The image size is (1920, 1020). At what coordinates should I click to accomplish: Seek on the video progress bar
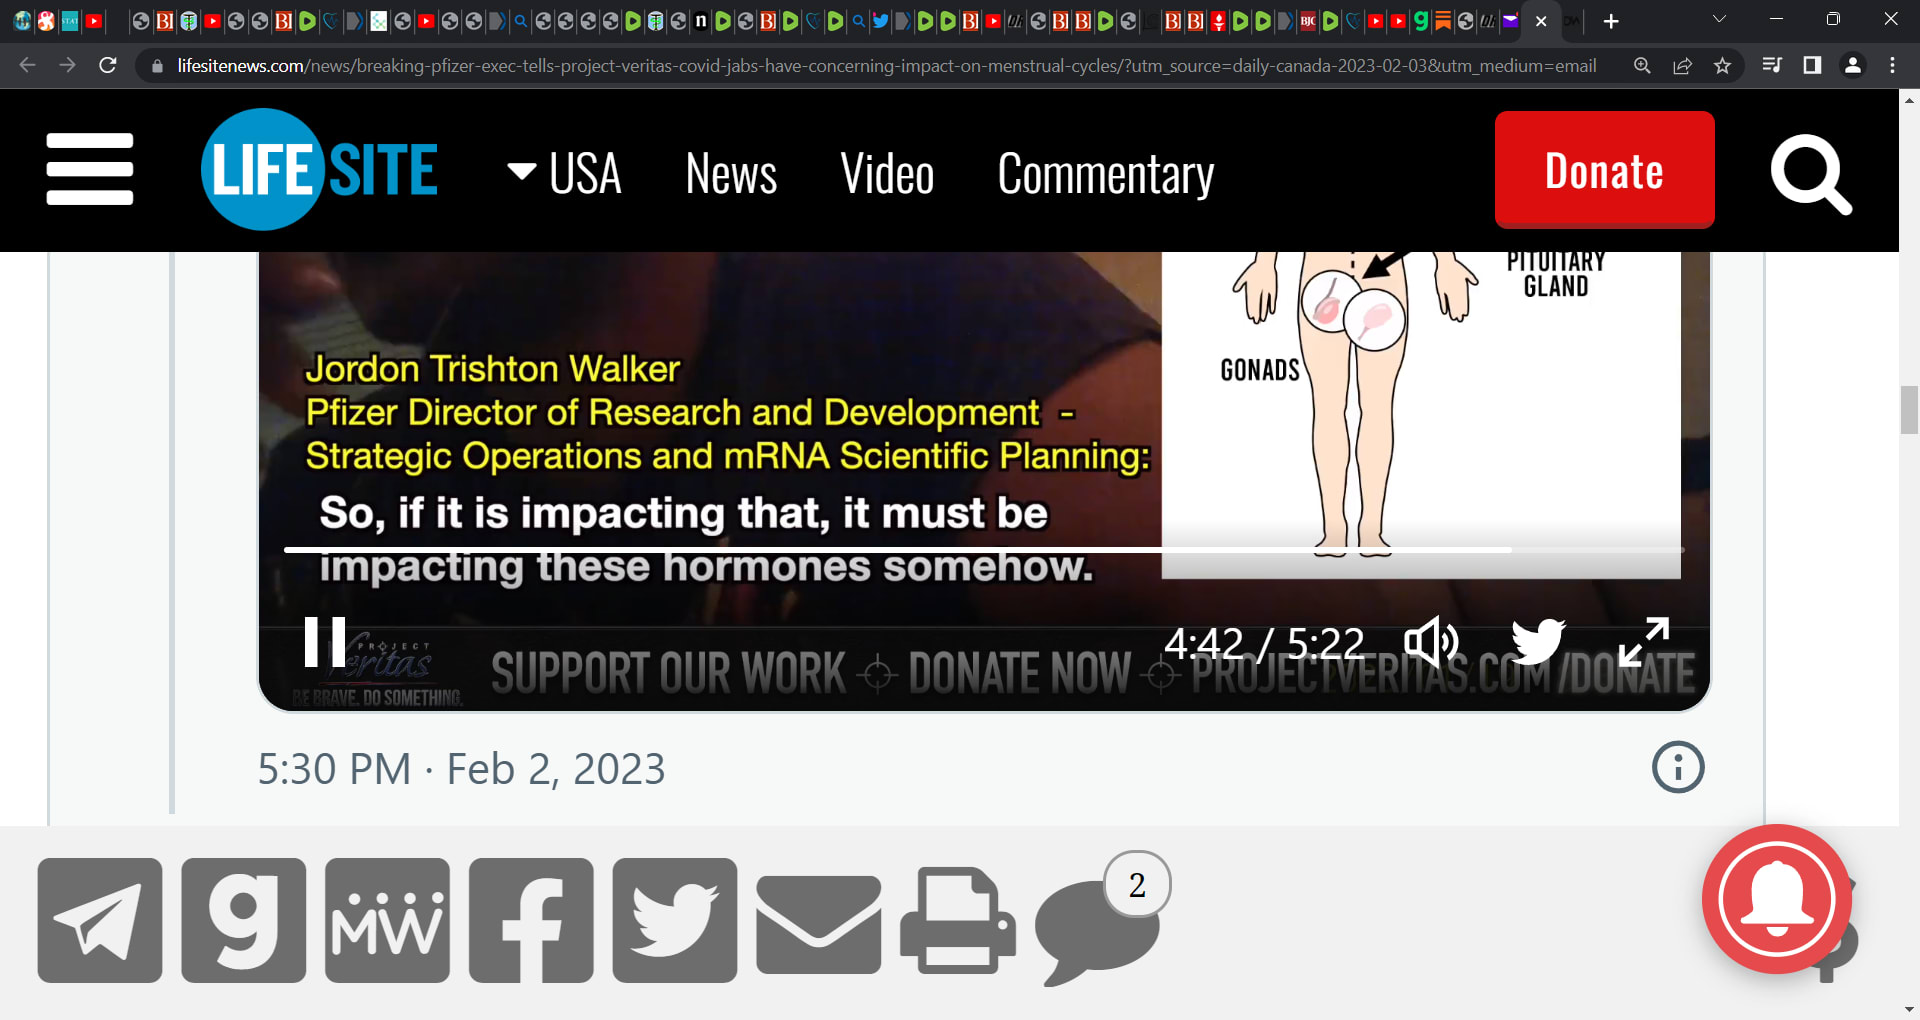click(984, 550)
